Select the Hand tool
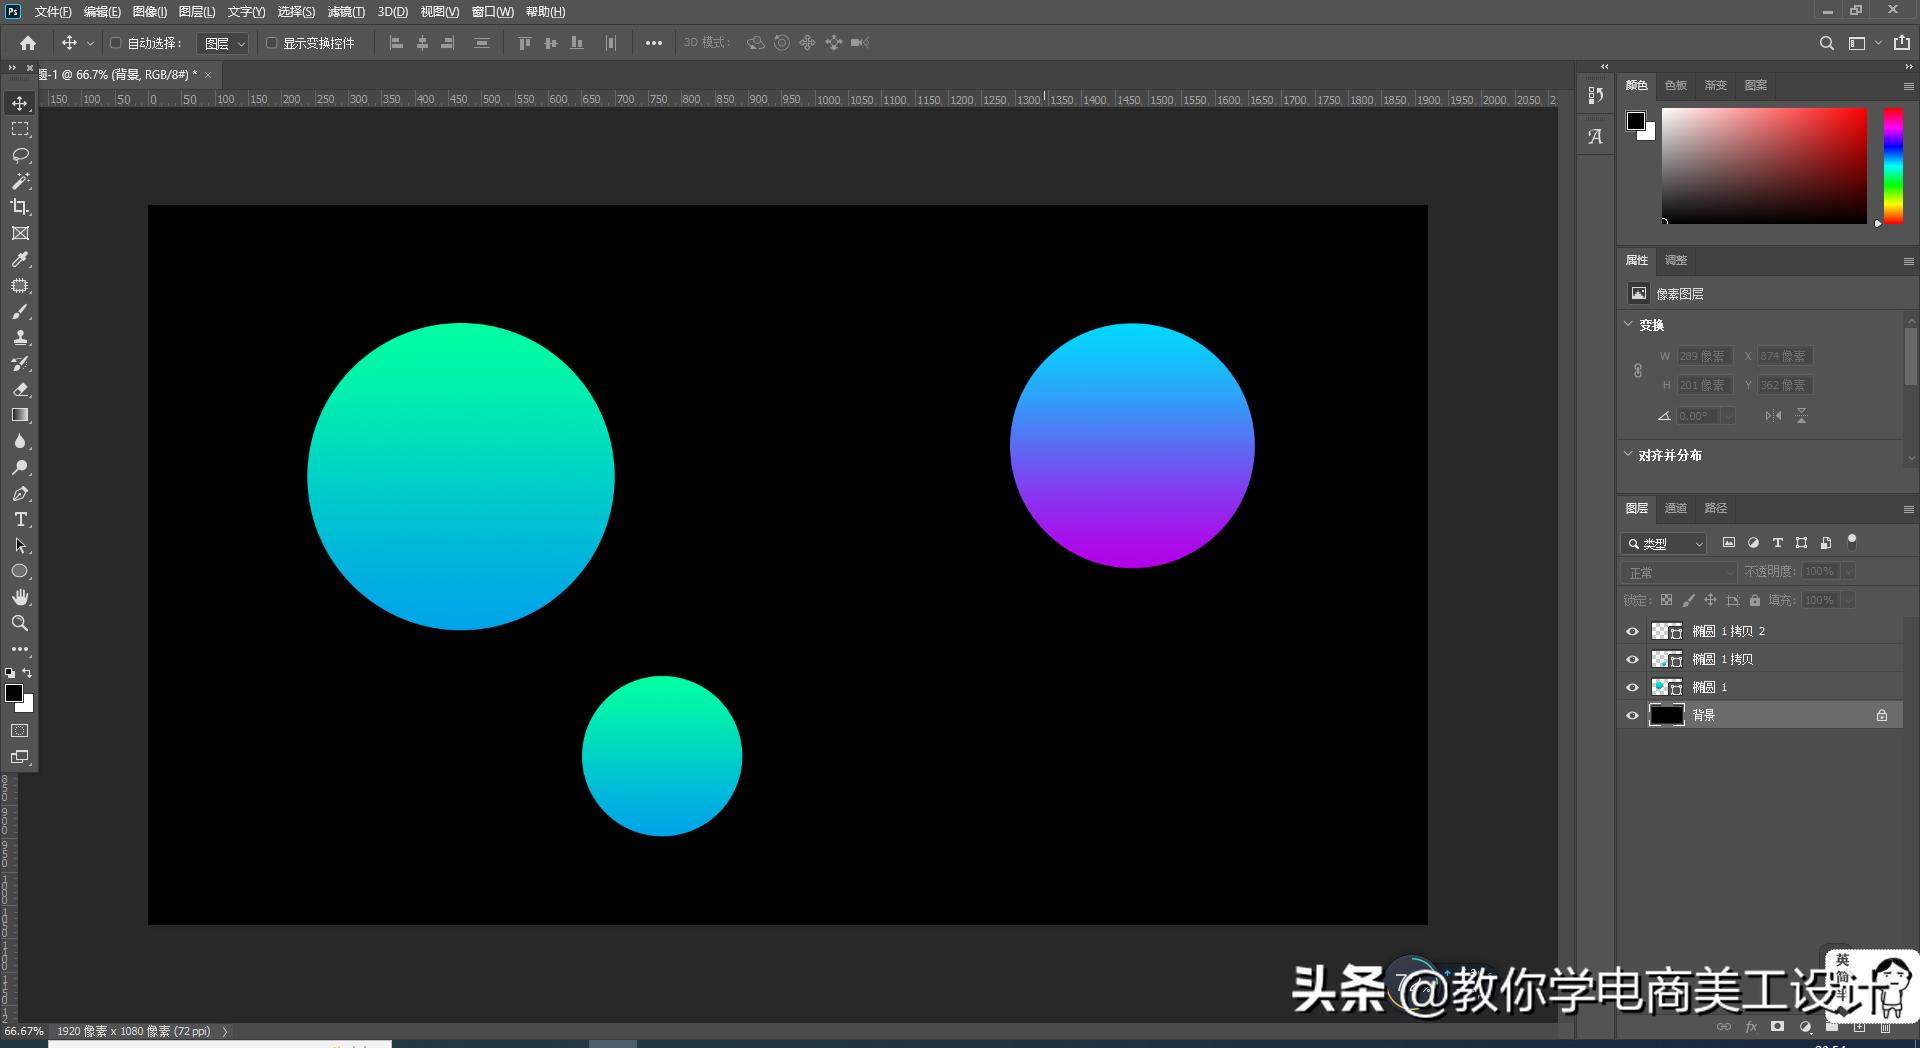This screenshot has height=1048, width=1920. (19, 597)
